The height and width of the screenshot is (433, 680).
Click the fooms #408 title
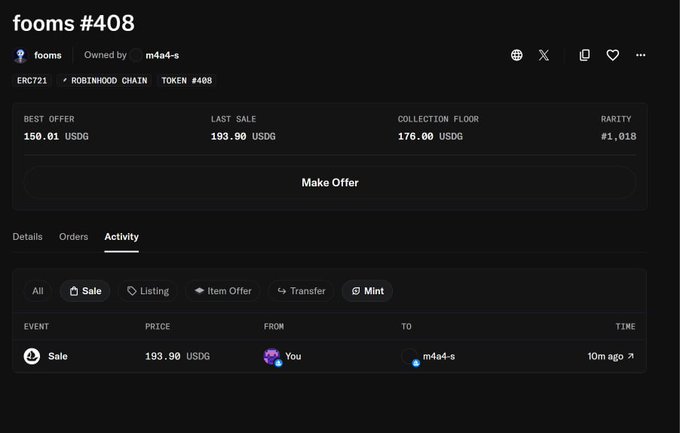74,23
